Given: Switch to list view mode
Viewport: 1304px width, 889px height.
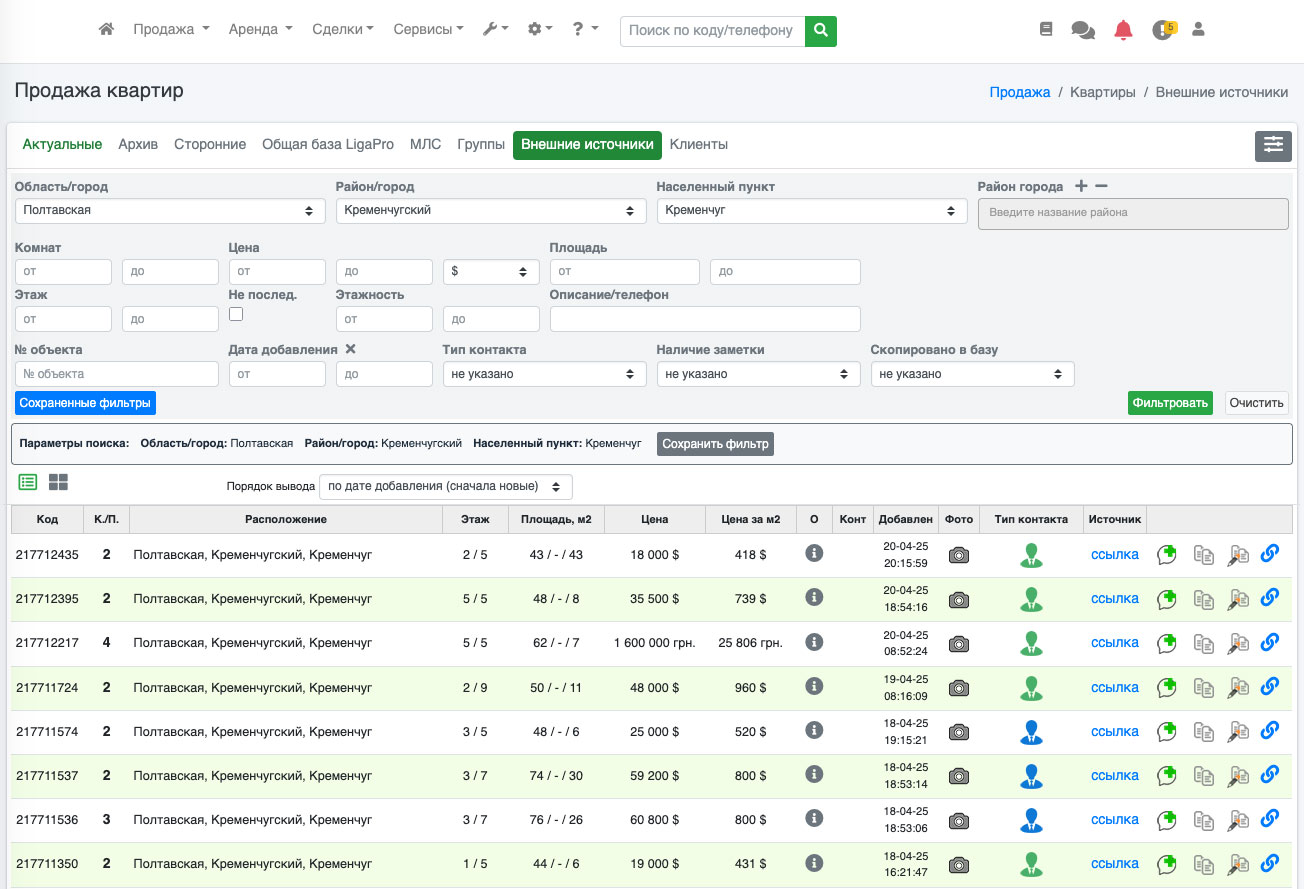Looking at the screenshot, I should (x=28, y=482).
